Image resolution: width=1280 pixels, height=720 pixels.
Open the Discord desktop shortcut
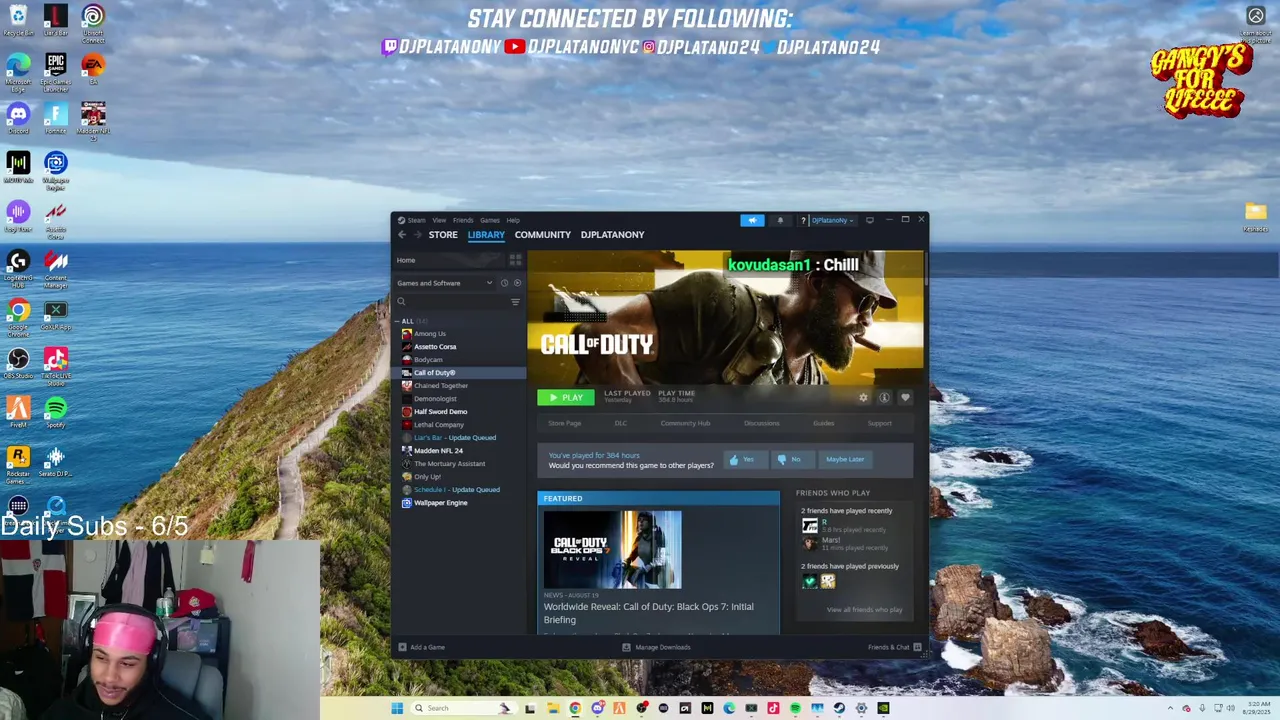pos(18,116)
